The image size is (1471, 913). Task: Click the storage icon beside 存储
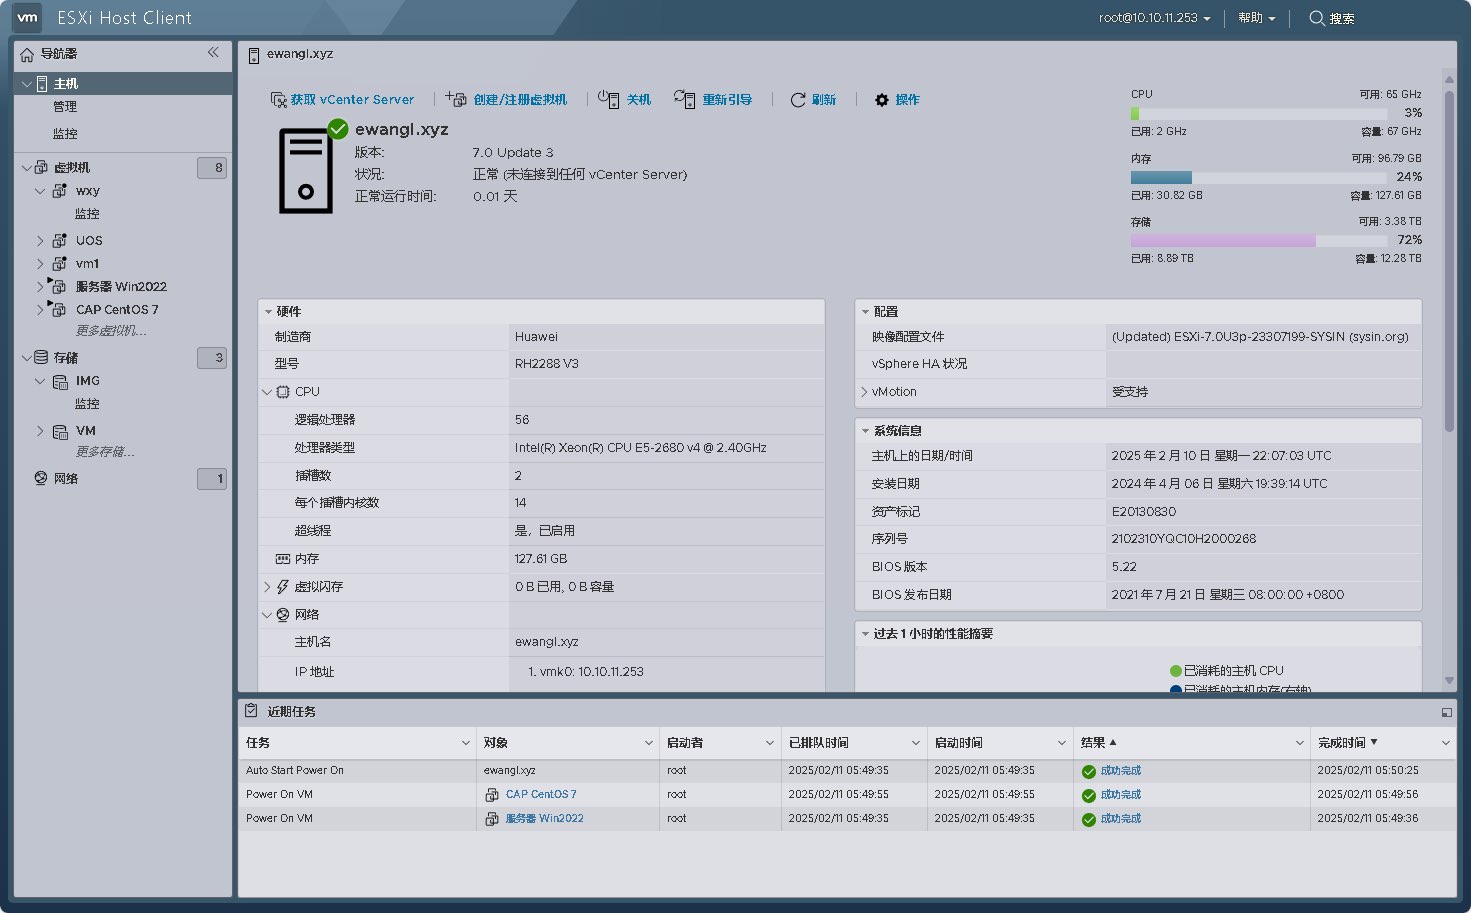tap(41, 357)
